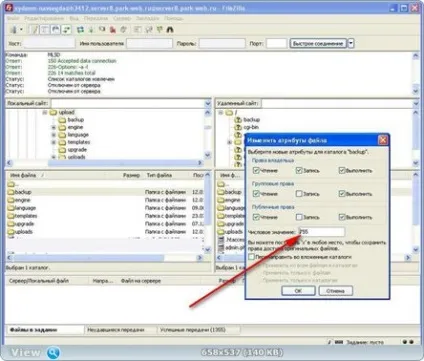The width and height of the screenshot is (424, 361).
Task: Open the directory listing filters icon
Action: point(137,30)
